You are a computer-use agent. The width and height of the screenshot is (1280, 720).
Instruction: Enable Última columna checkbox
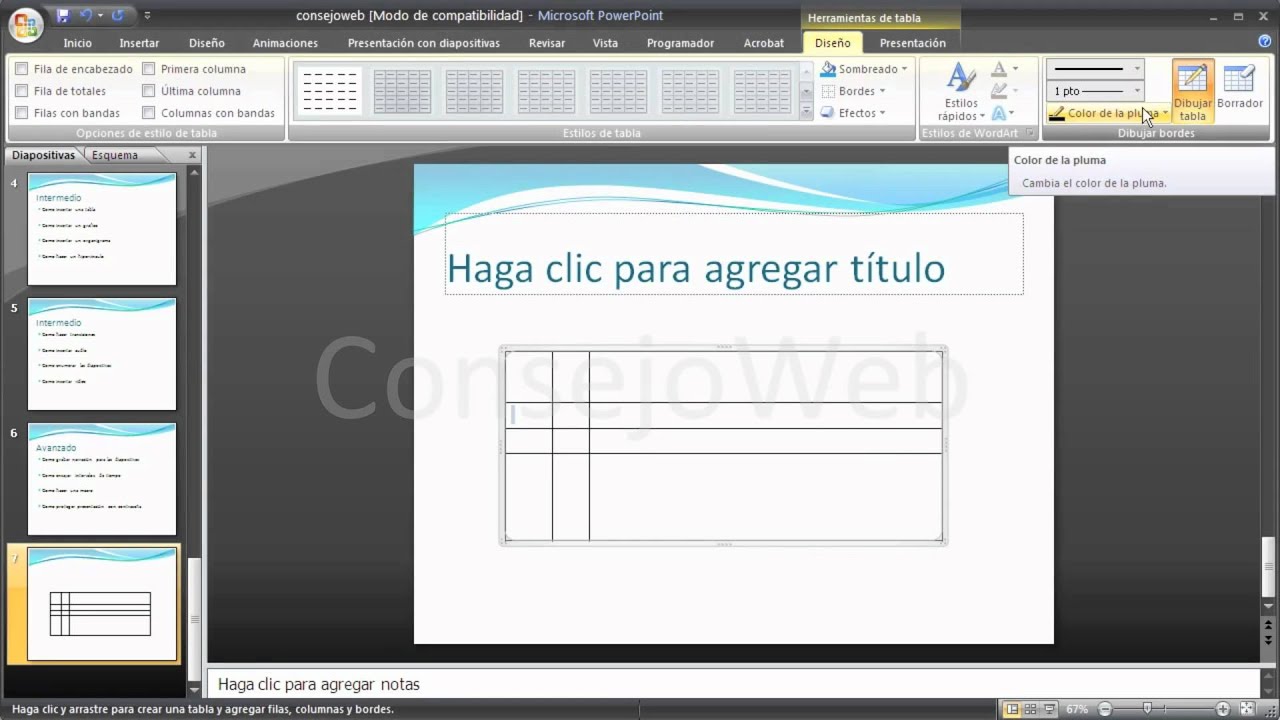pyautogui.click(x=148, y=91)
